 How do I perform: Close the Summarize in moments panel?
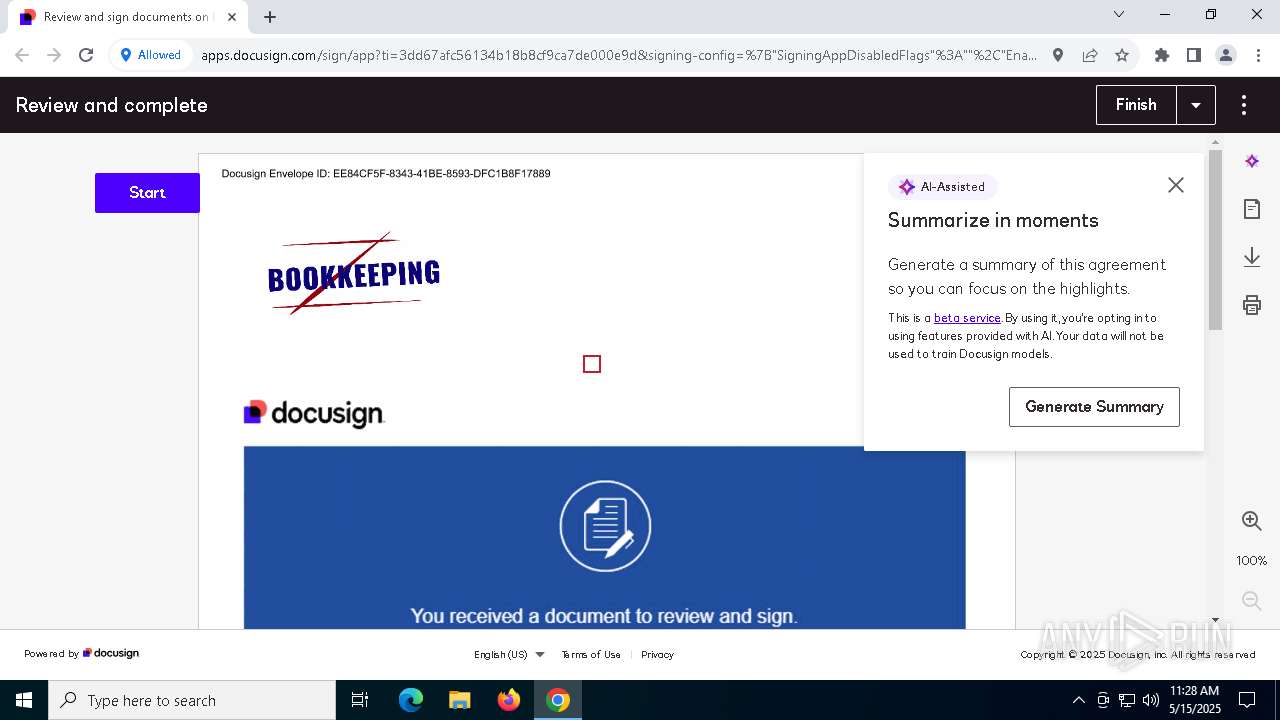point(1176,185)
